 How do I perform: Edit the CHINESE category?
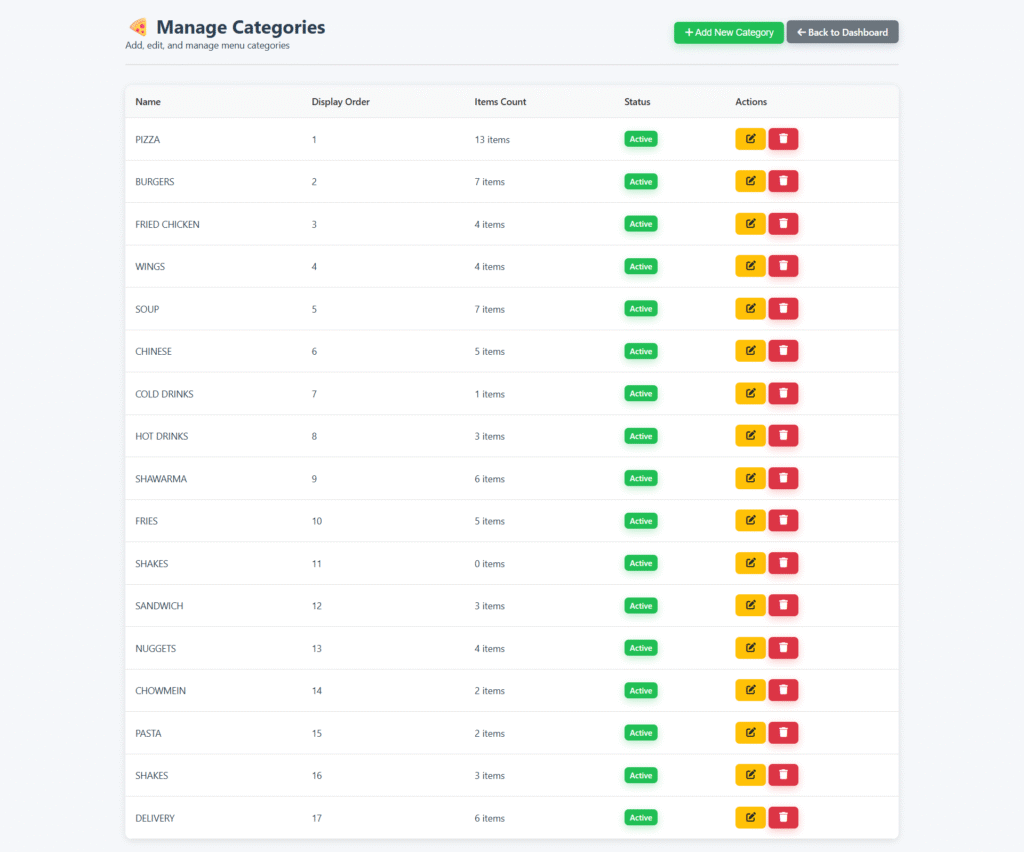pos(750,351)
